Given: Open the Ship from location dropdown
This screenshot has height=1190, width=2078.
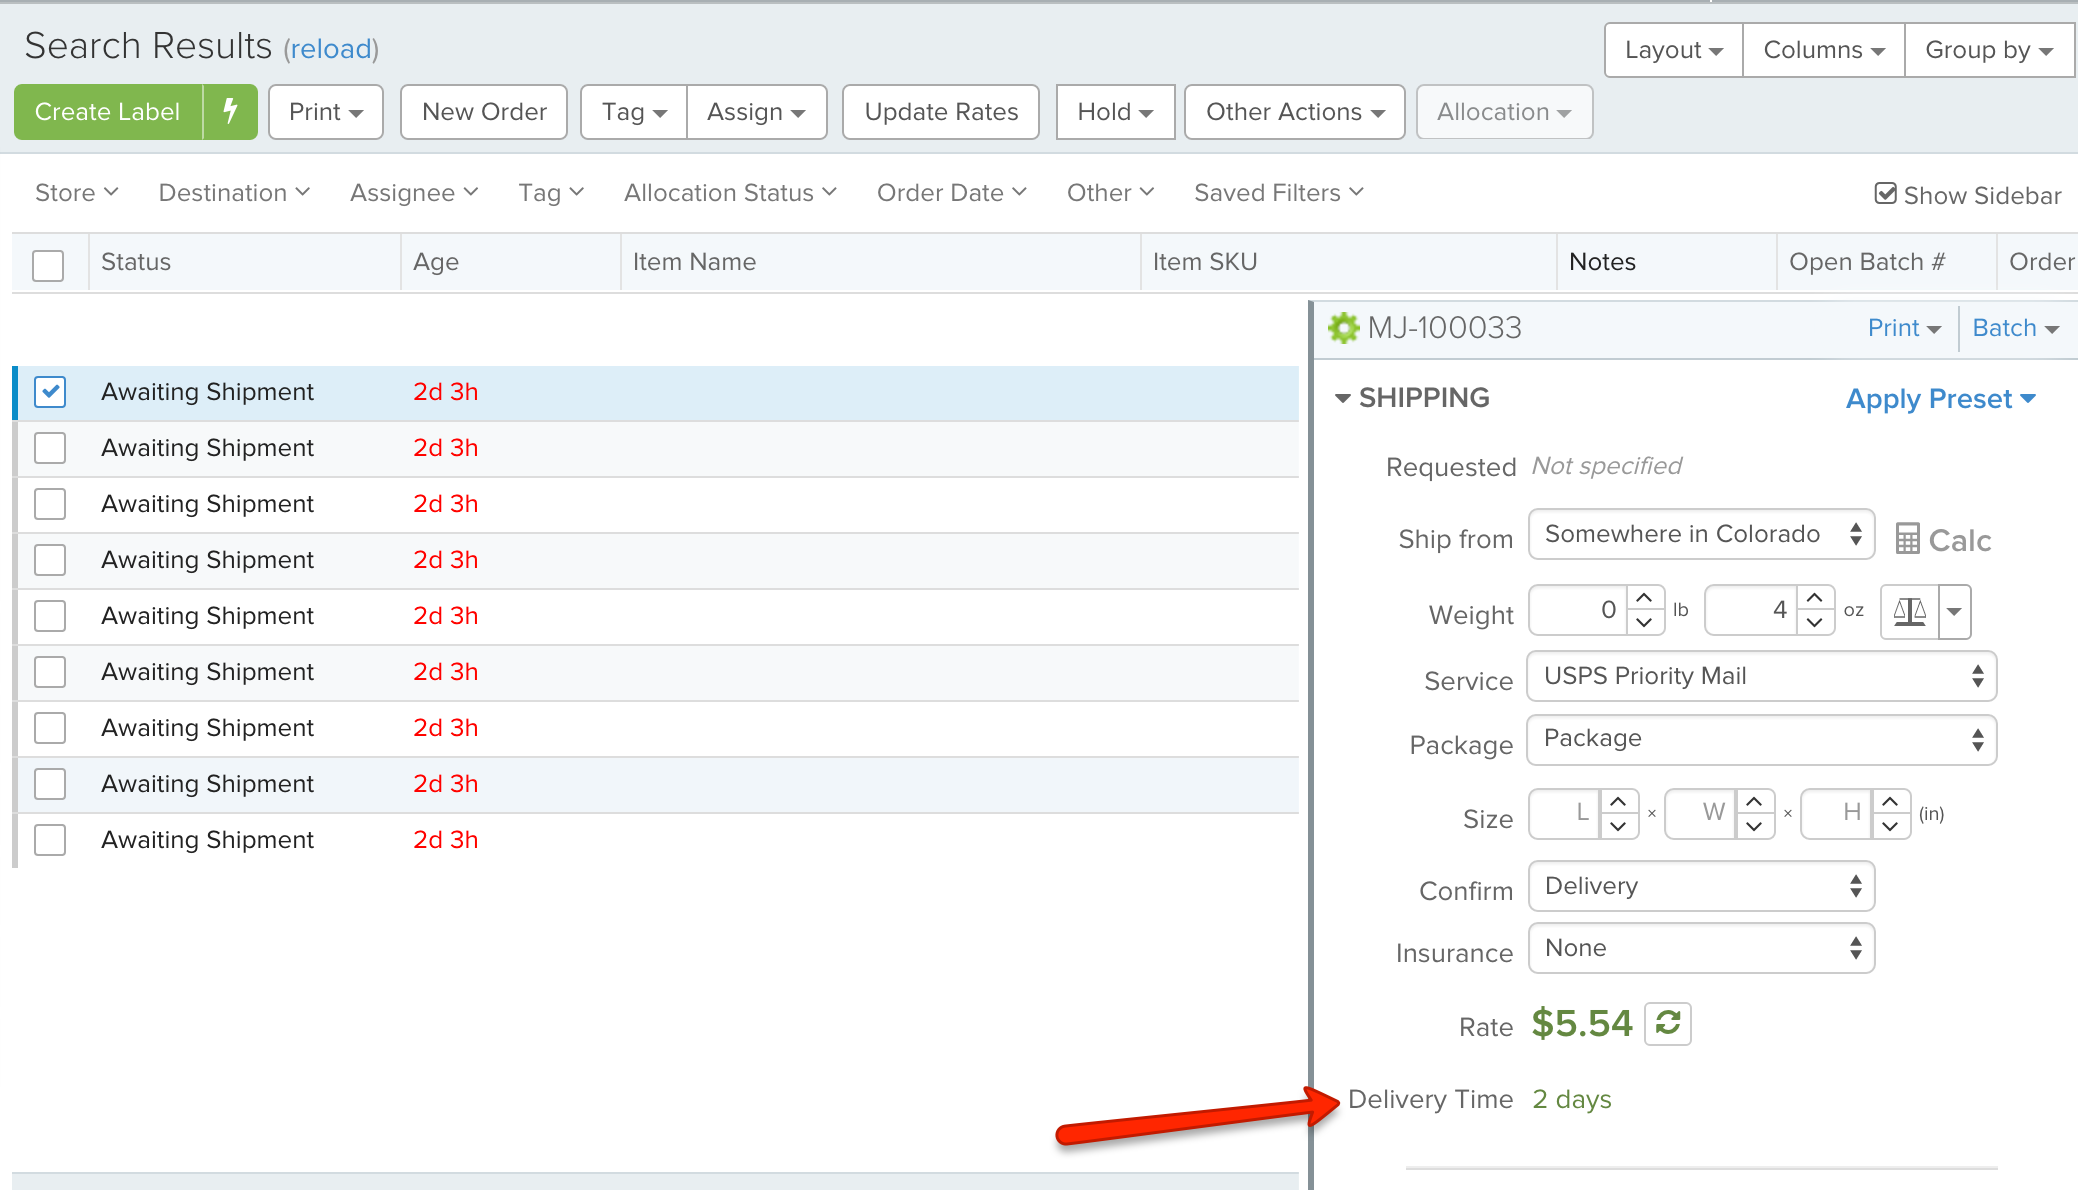Looking at the screenshot, I should (1700, 535).
